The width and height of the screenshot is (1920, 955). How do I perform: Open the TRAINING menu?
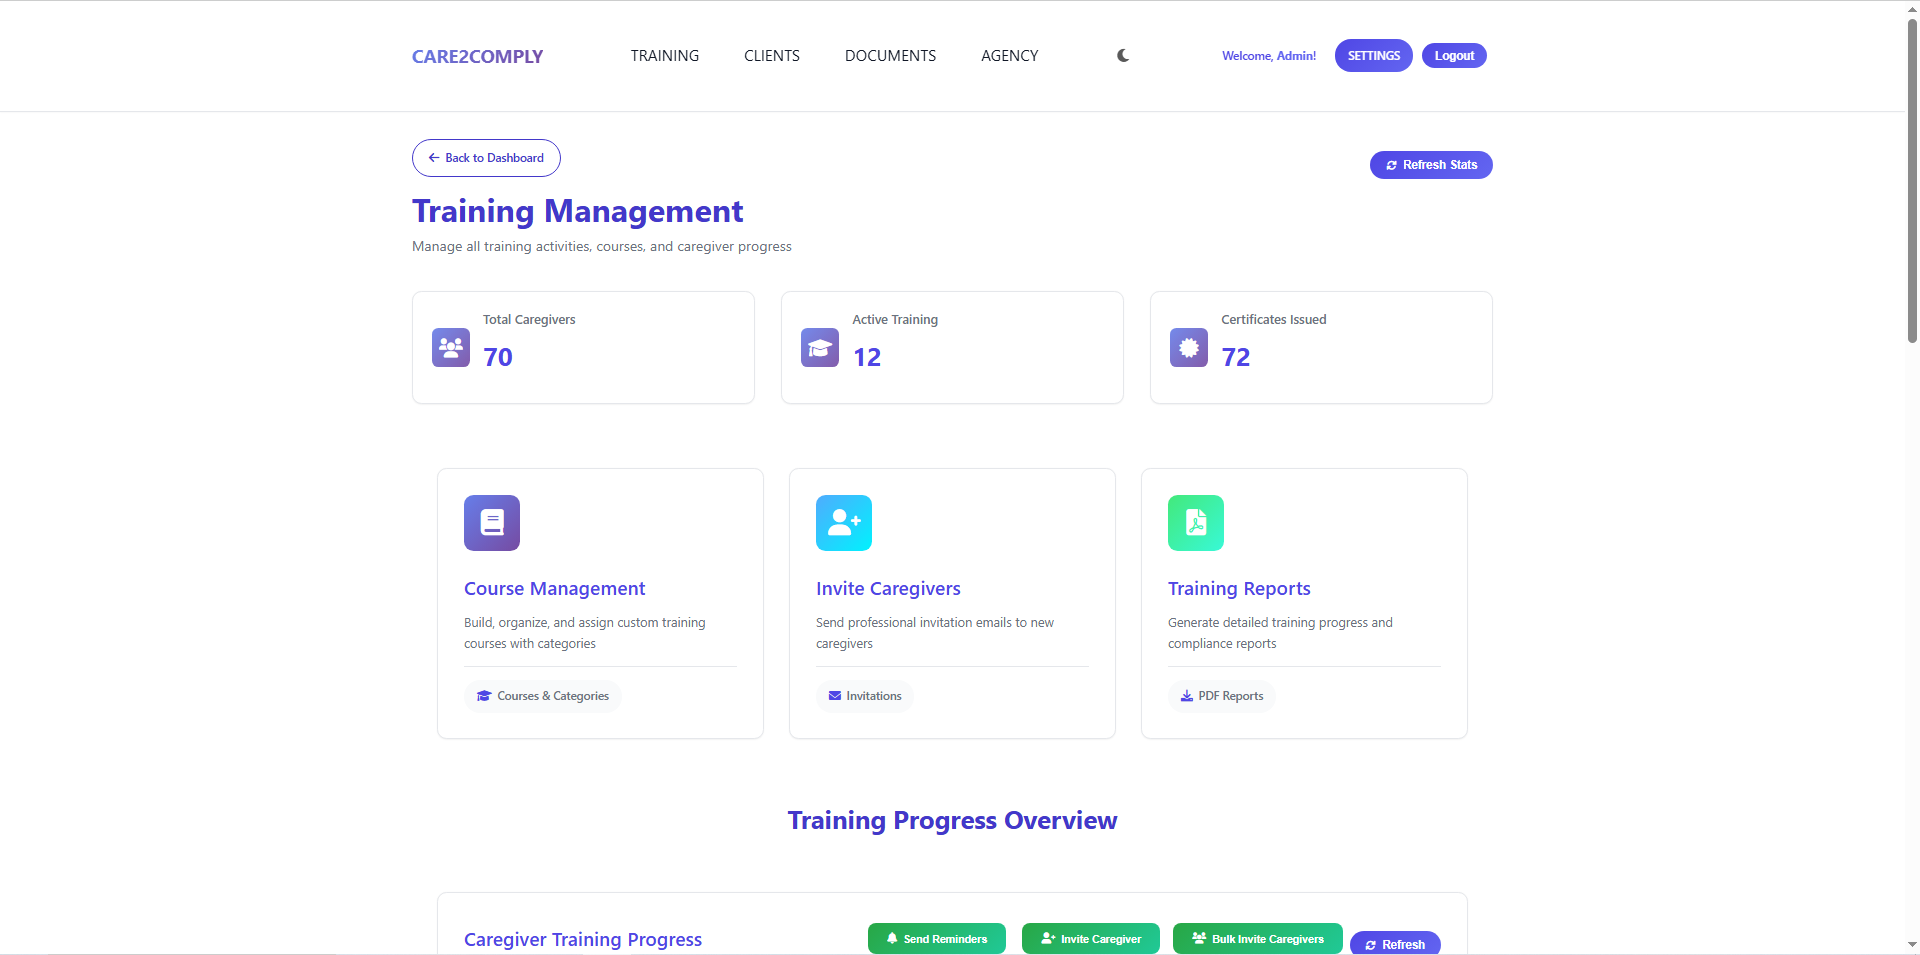664,56
